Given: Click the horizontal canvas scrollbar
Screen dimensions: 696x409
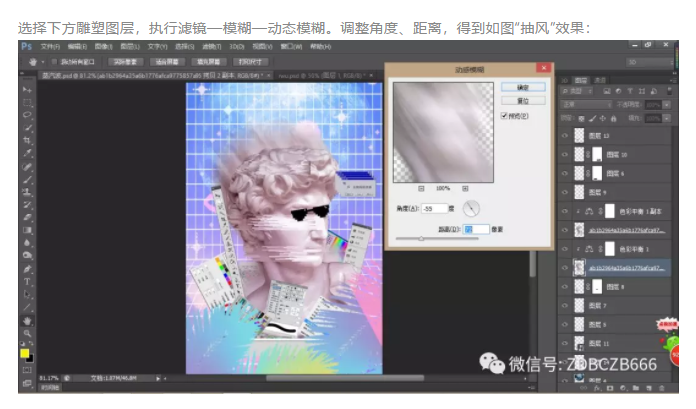Looking at the screenshot, I should tap(344, 378).
